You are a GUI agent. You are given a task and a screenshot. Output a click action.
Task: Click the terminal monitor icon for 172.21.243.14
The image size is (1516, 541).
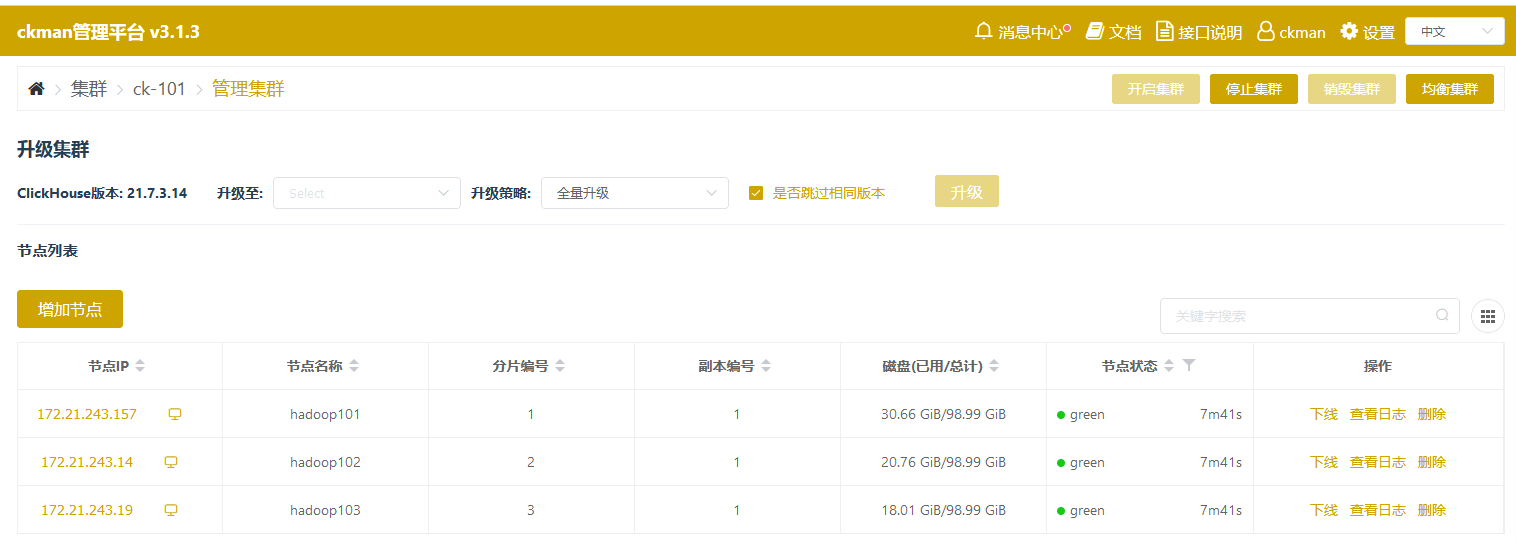click(171, 462)
